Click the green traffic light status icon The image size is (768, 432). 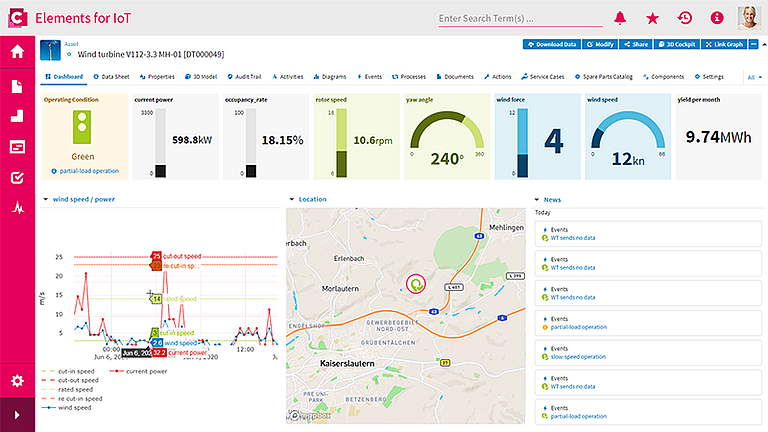point(82,127)
